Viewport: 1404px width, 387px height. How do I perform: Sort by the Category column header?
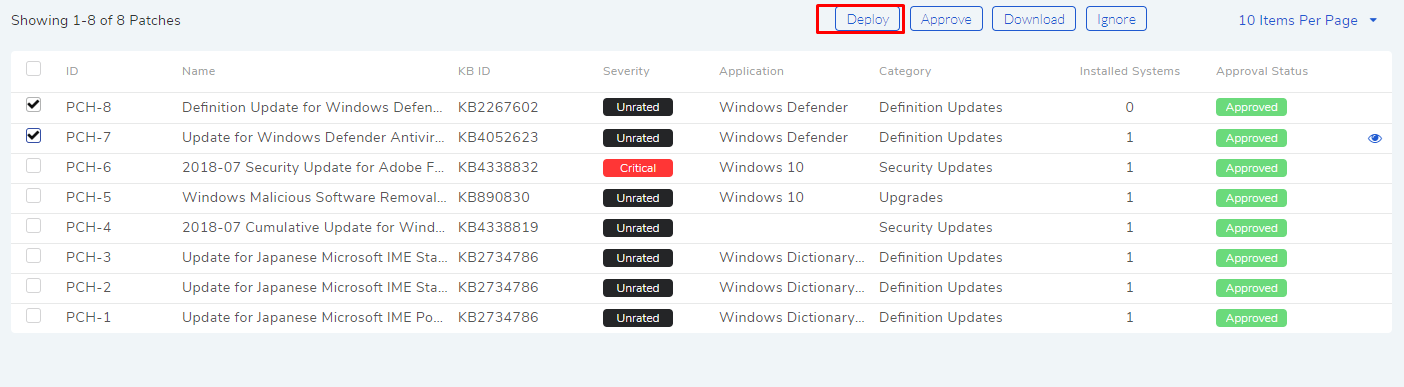coord(905,71)
